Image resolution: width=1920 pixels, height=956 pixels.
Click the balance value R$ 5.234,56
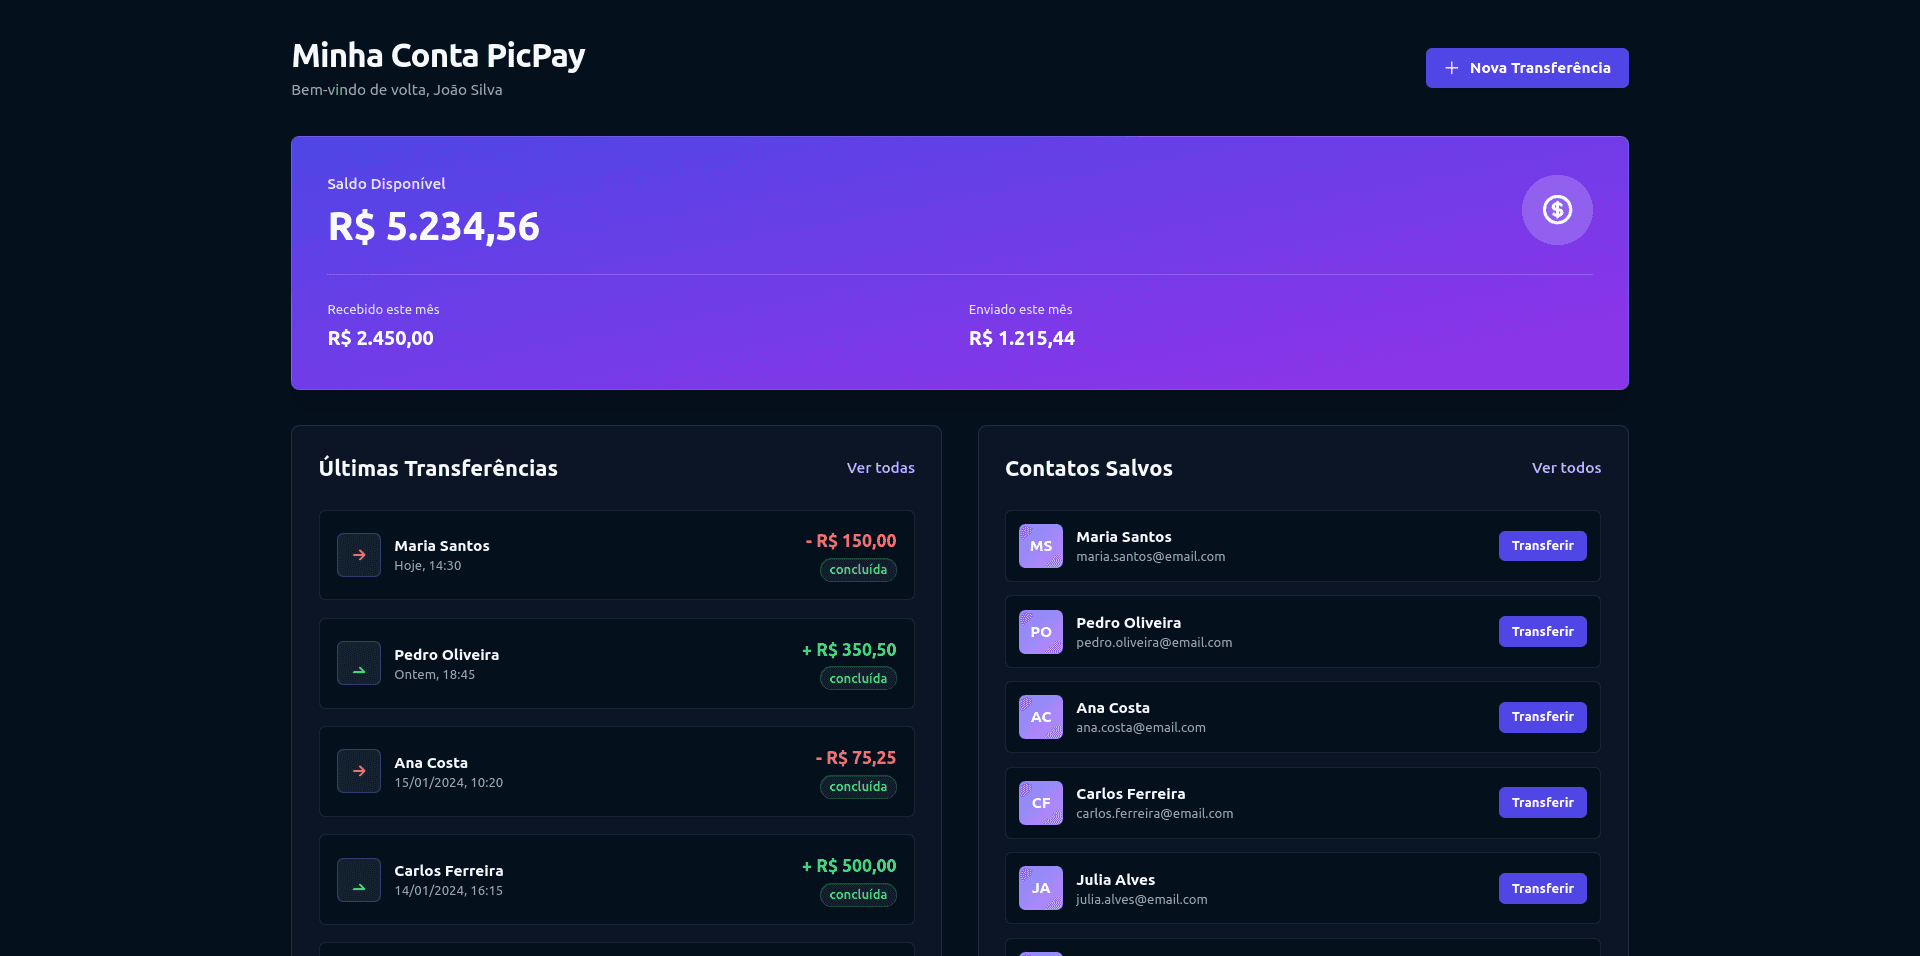434,227
